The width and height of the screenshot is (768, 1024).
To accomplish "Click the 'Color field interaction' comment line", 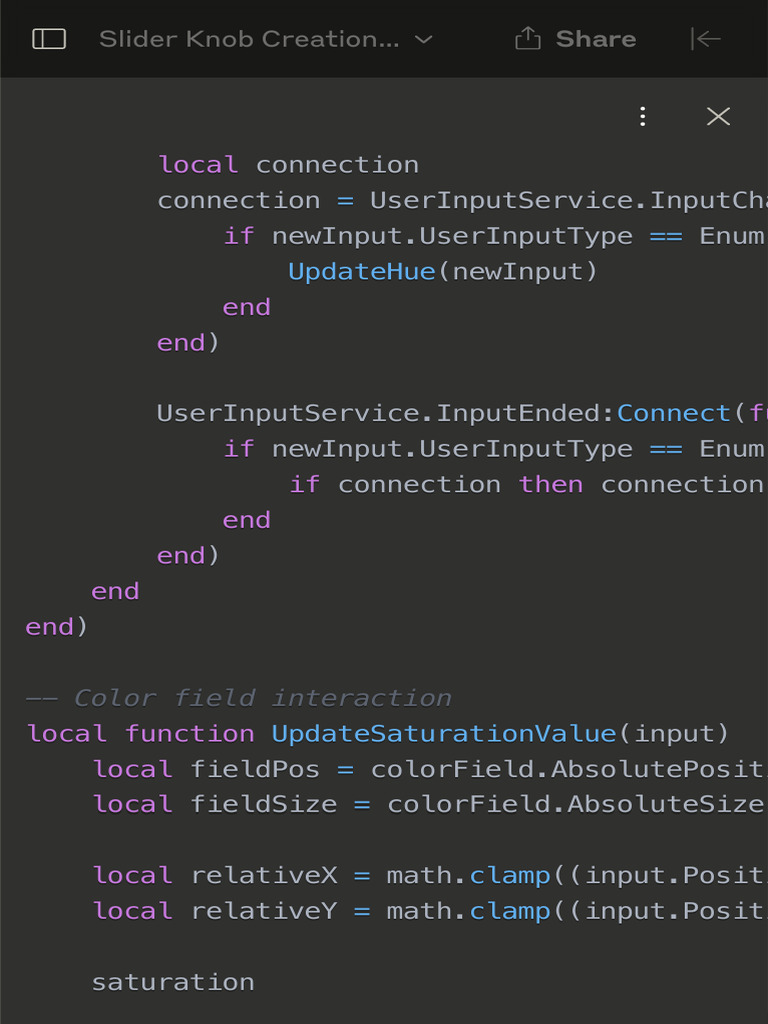I will point(263,697).
